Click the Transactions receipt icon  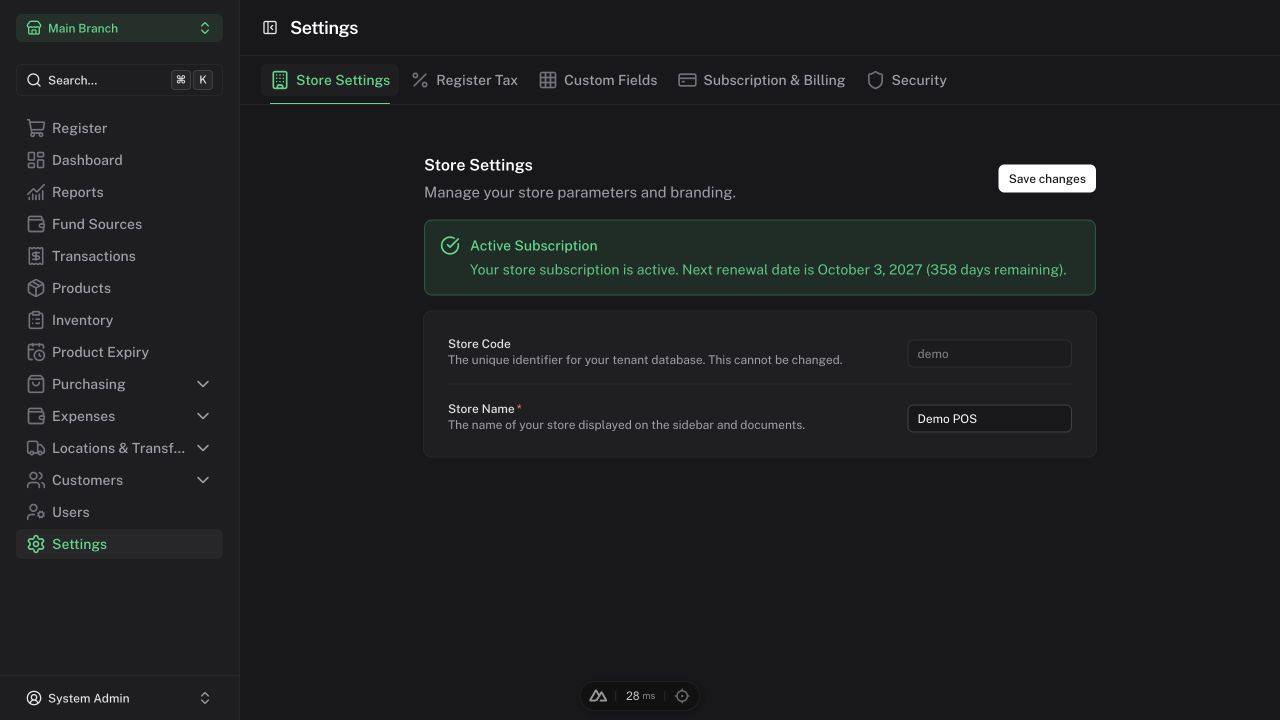tap(36, 256)
